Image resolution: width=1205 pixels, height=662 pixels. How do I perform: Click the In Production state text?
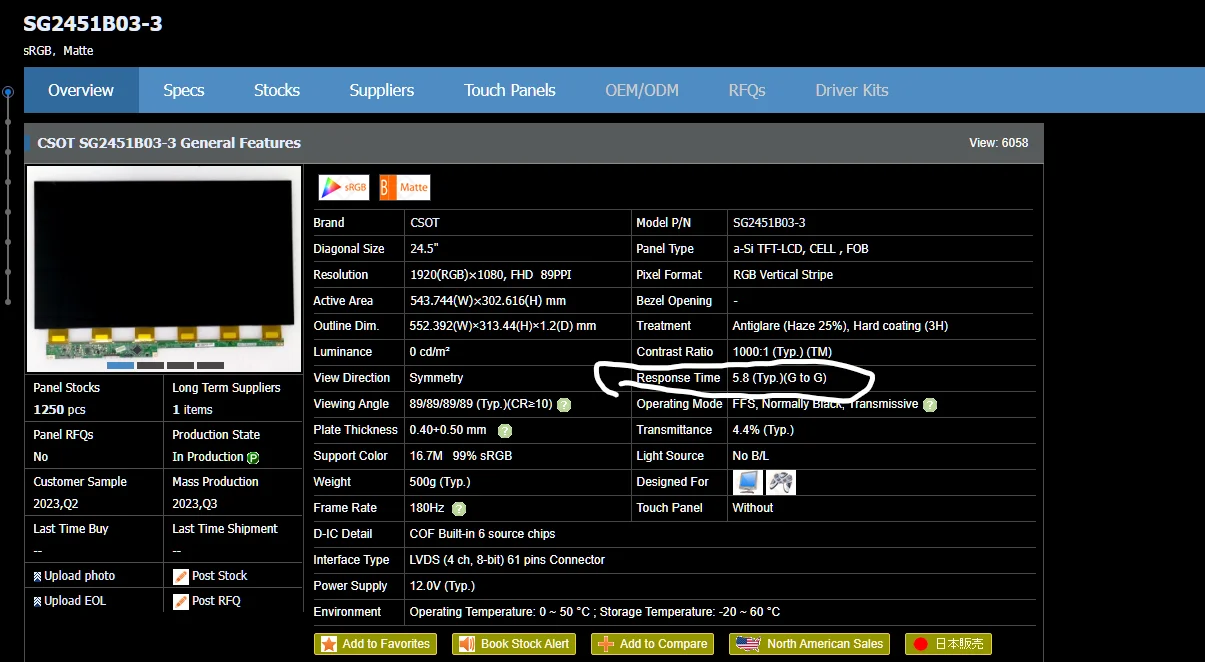point(208,457)
